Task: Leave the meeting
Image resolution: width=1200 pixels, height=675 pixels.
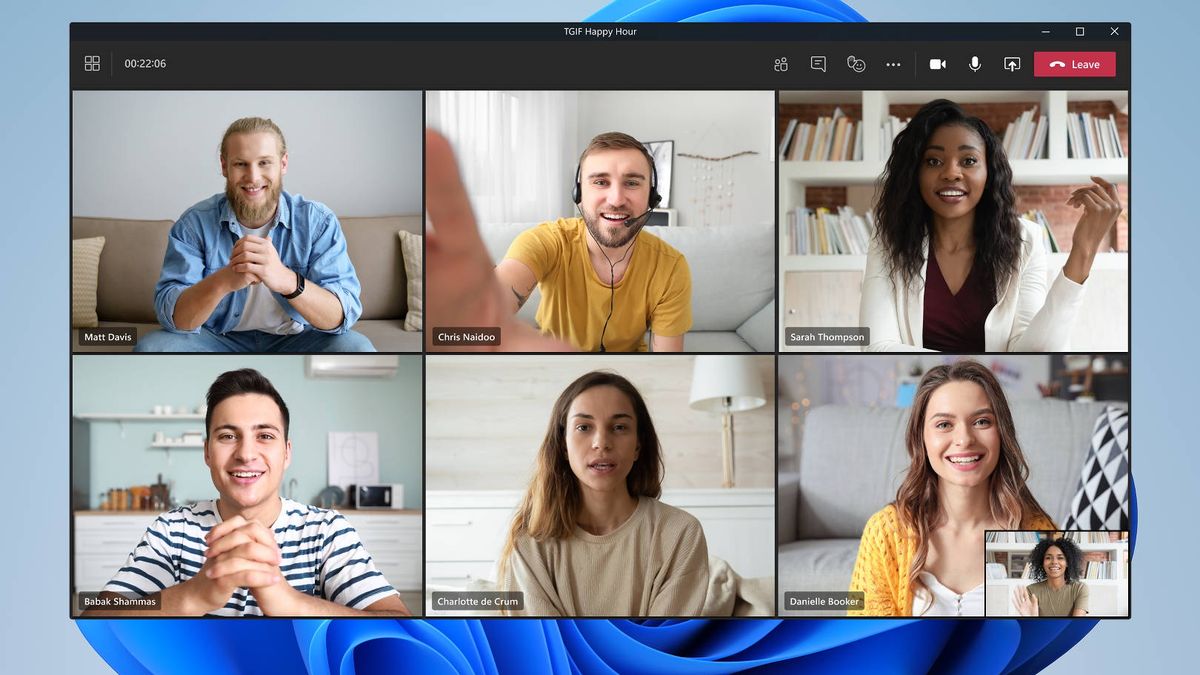Action: (1075, 64)
